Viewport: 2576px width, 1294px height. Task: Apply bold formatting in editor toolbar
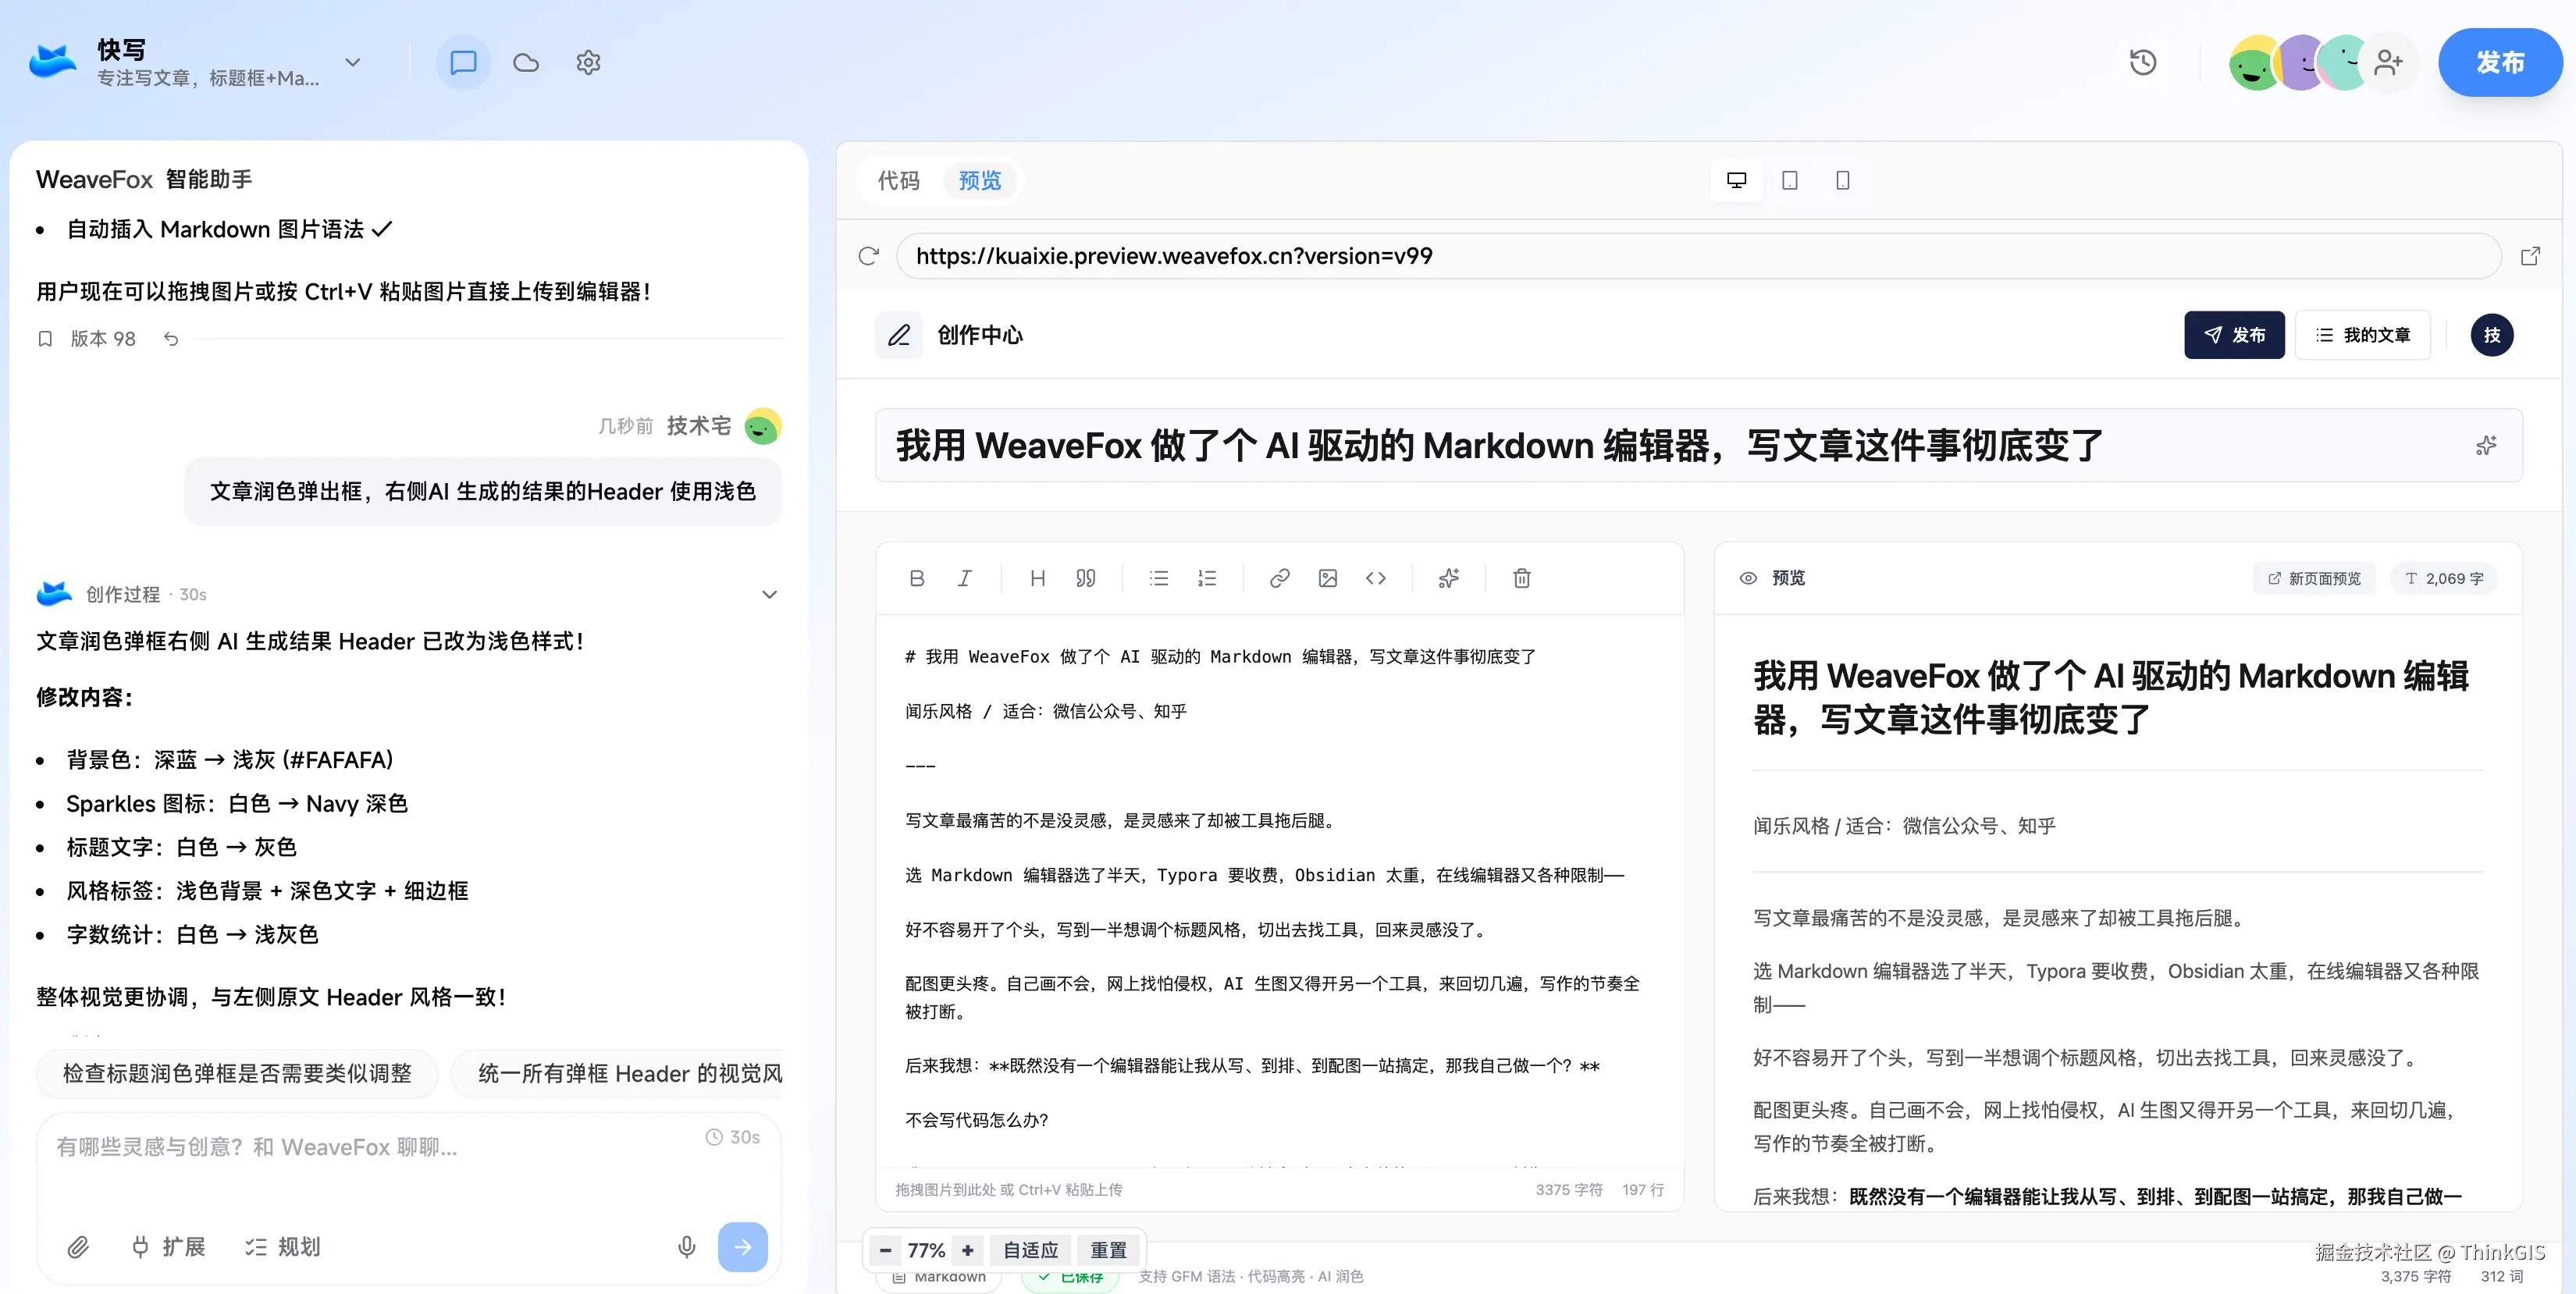coord(917,578)
